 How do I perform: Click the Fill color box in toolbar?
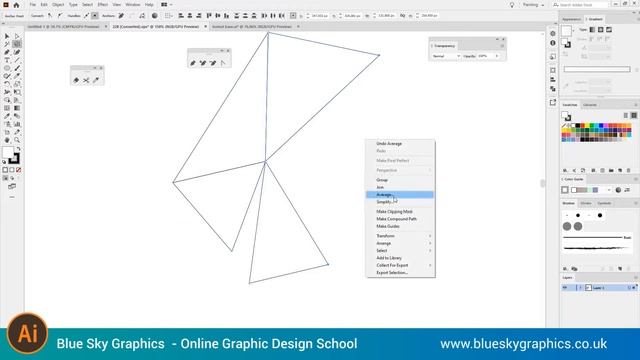8,153
